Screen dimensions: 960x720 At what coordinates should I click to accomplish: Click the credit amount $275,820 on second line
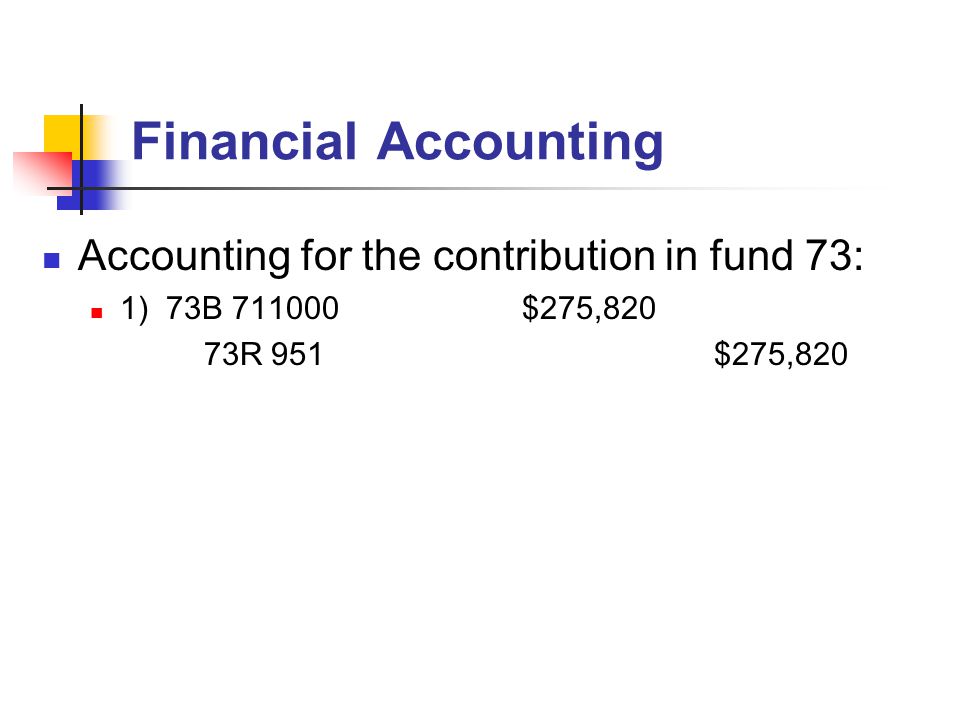pos(781,354)
